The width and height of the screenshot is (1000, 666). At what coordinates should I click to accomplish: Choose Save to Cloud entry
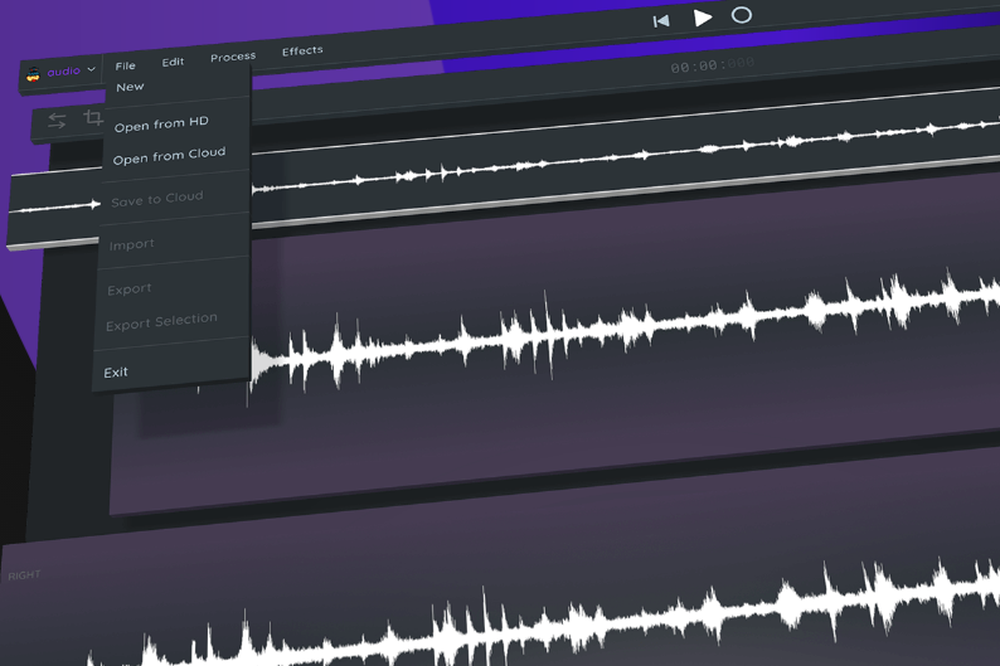point(157,199)
